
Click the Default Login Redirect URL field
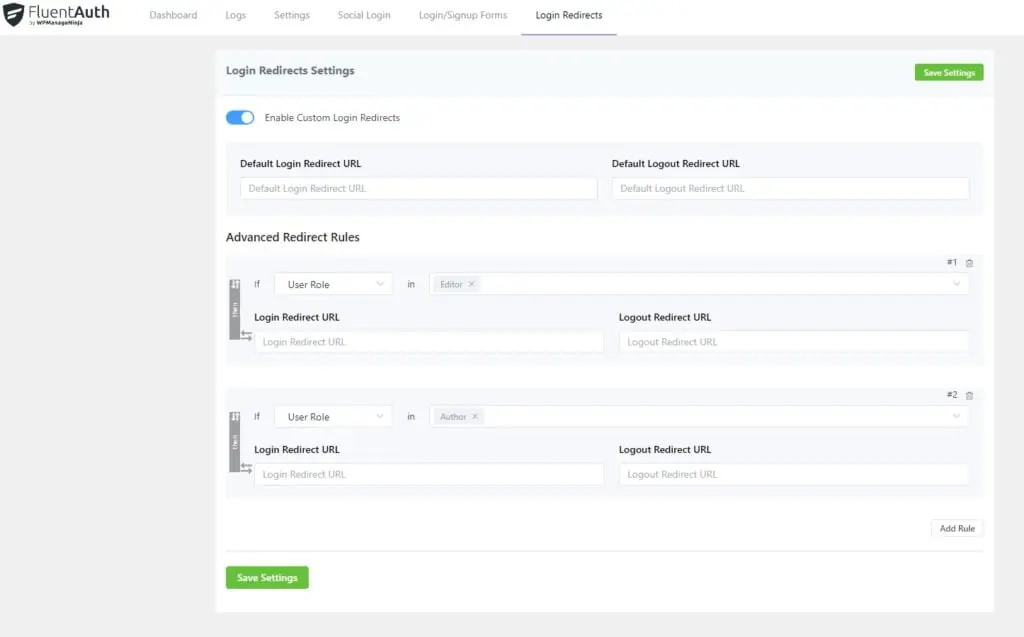[418, 188]
